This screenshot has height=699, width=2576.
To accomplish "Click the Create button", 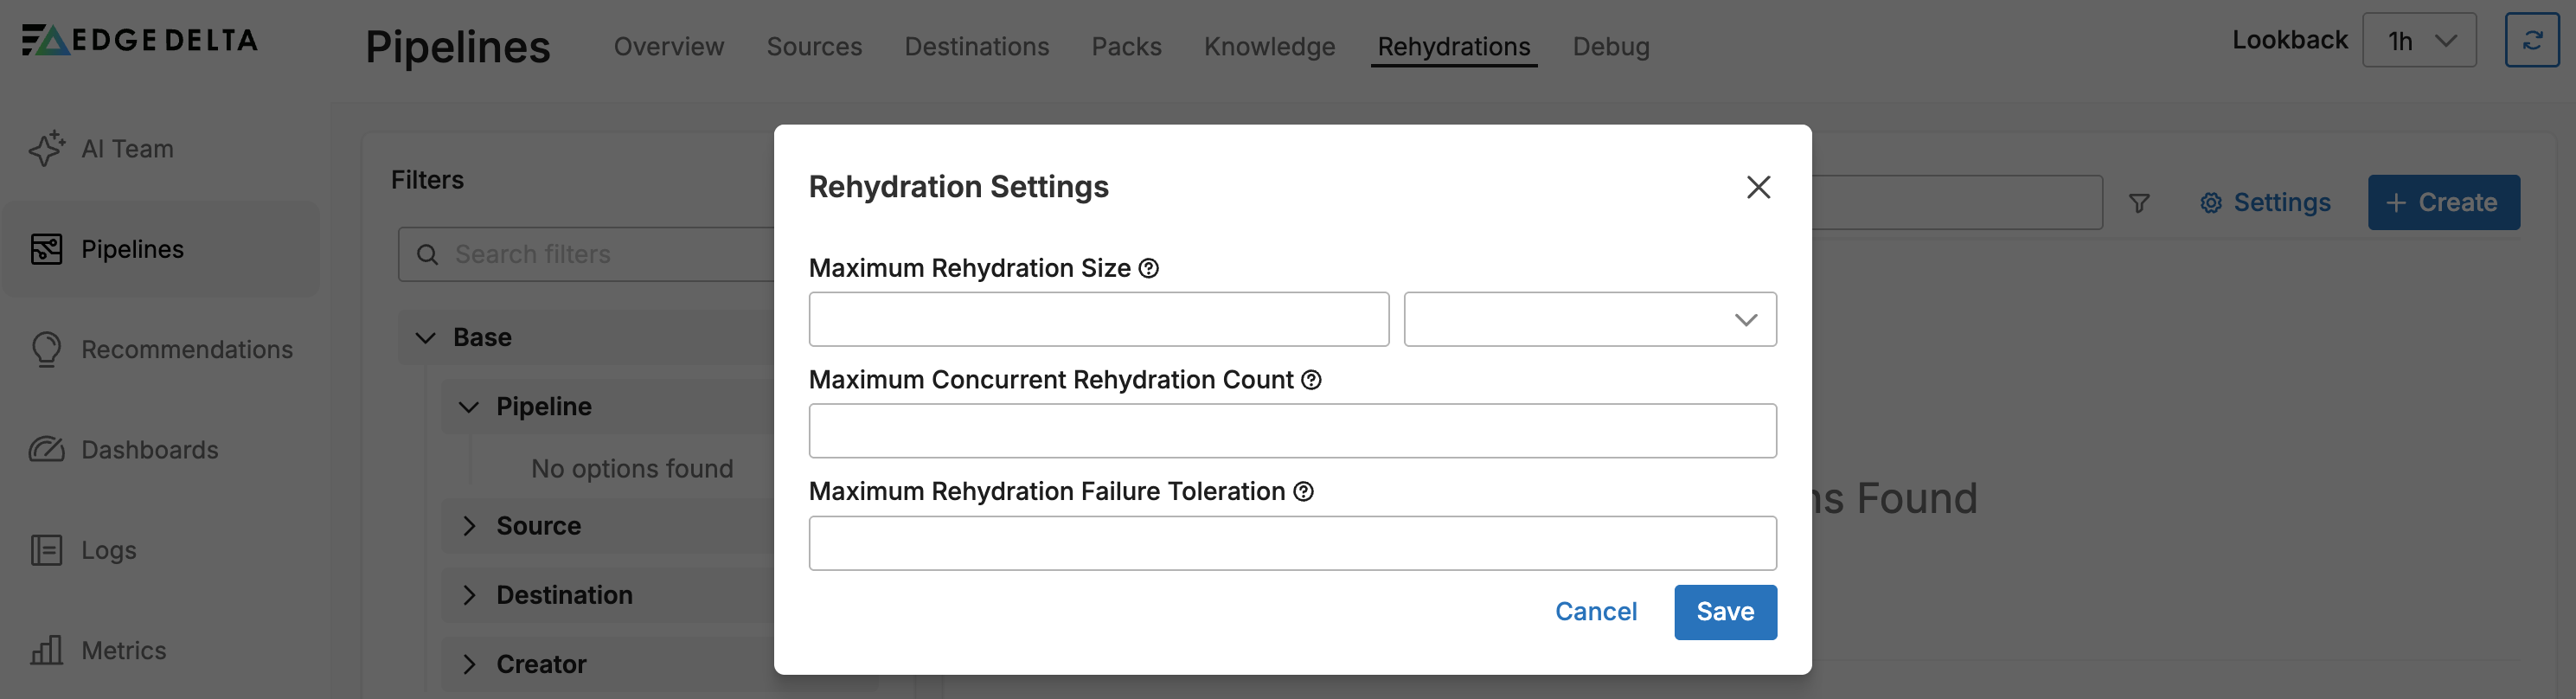I will pyautogui.click(x=2443, y=203).
